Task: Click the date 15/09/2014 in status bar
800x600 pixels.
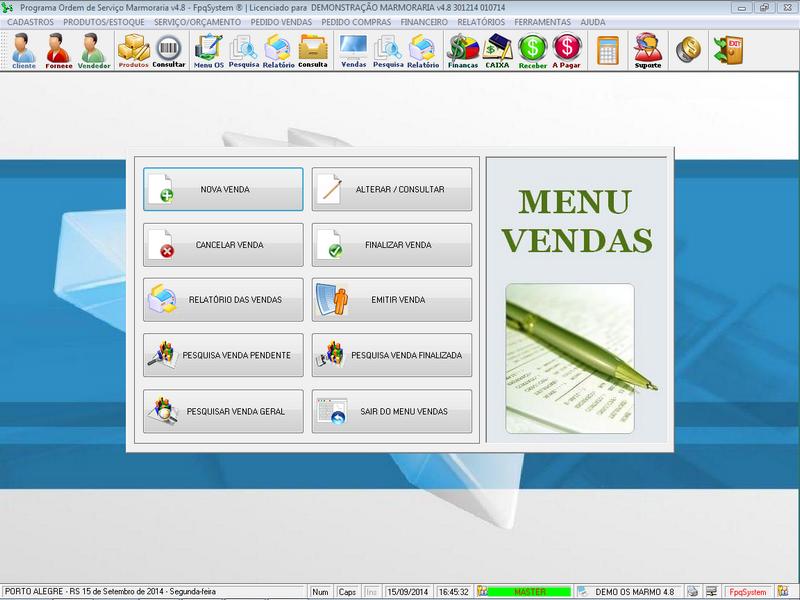Action: [407, 592]
